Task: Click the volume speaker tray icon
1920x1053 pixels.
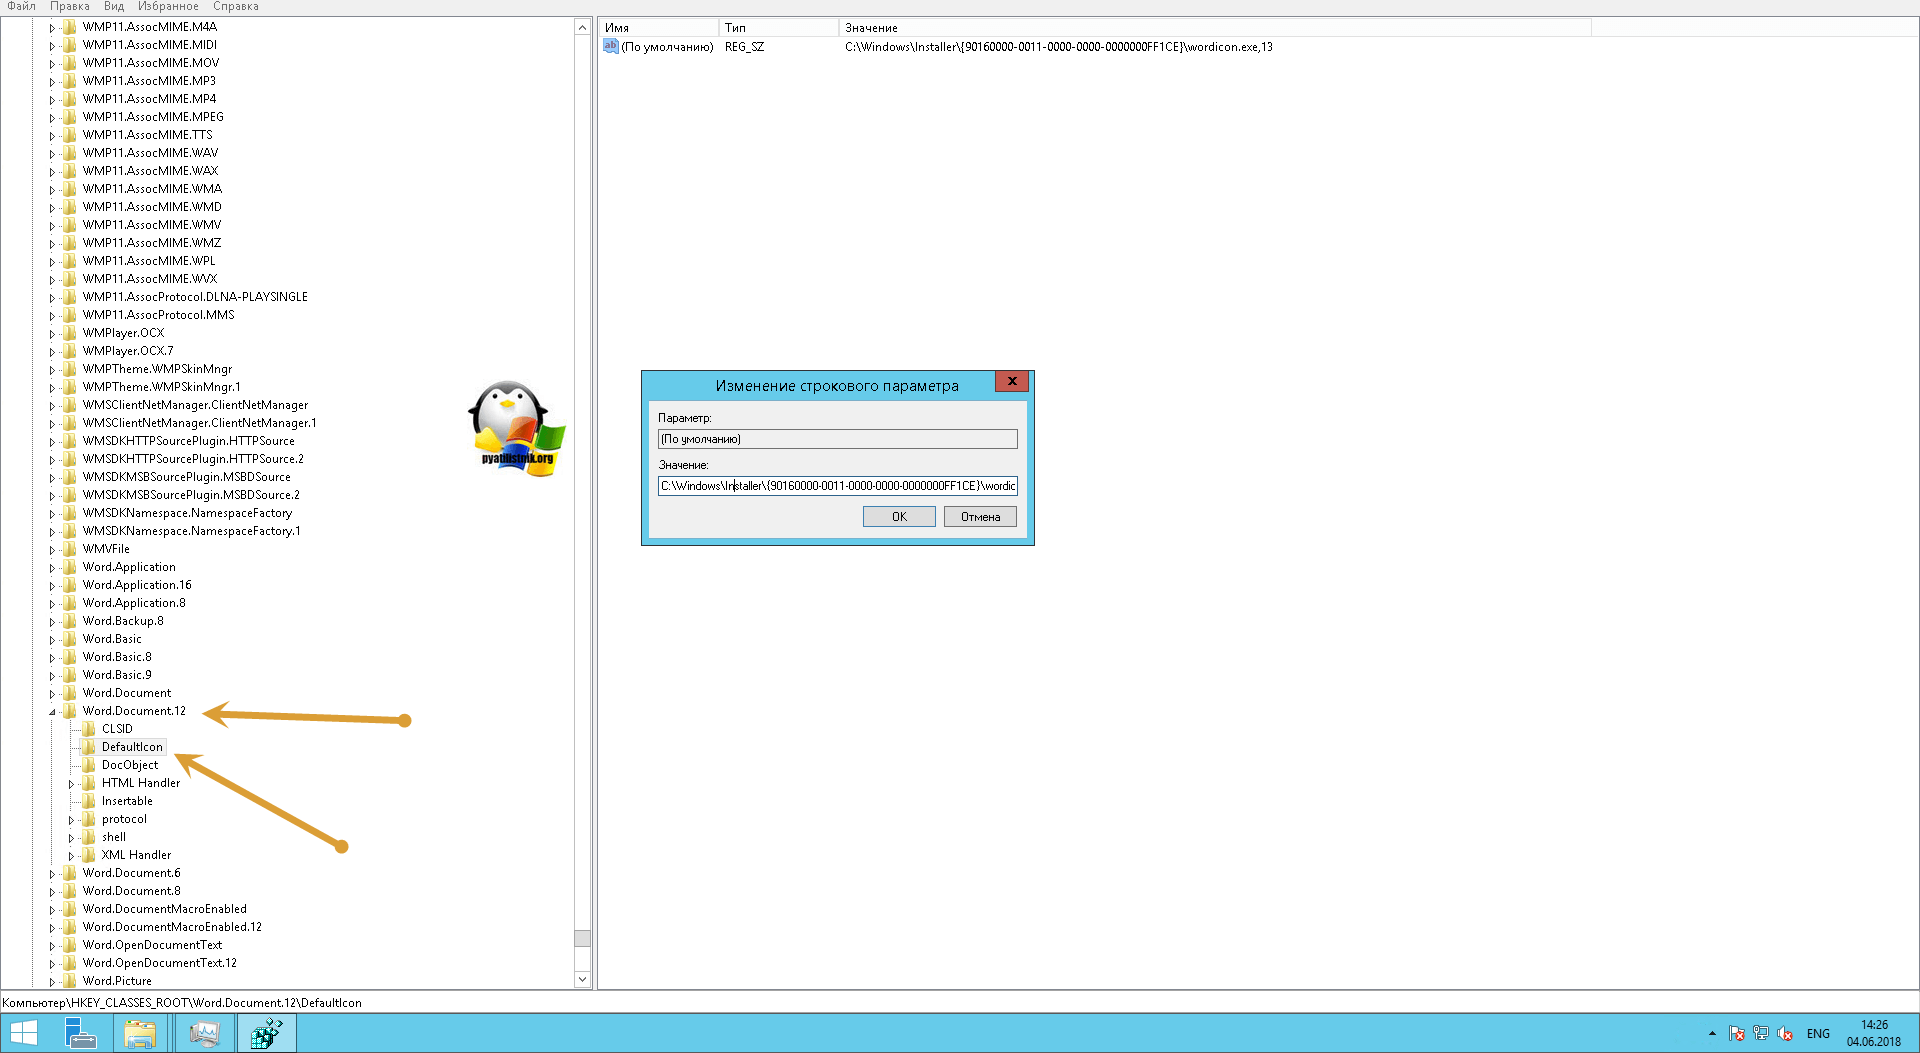Action: [1785, 1033]
